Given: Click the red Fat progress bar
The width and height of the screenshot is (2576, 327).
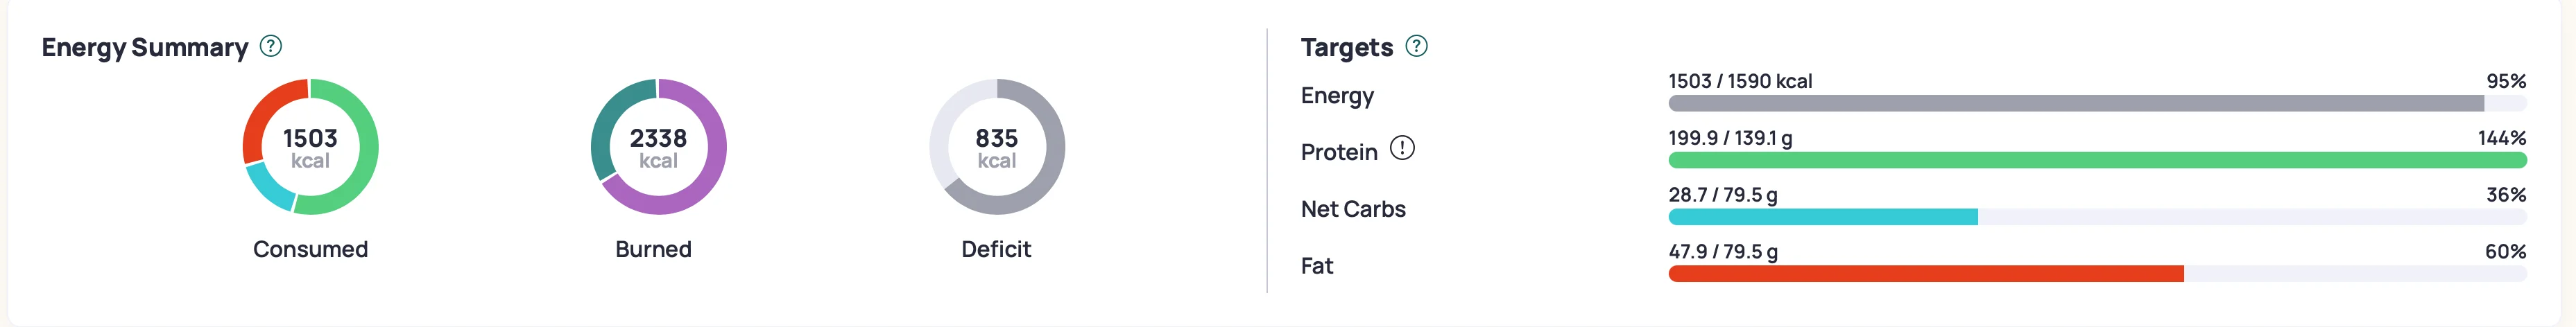Looking at the screenshot, I should tap(1926, 274).
